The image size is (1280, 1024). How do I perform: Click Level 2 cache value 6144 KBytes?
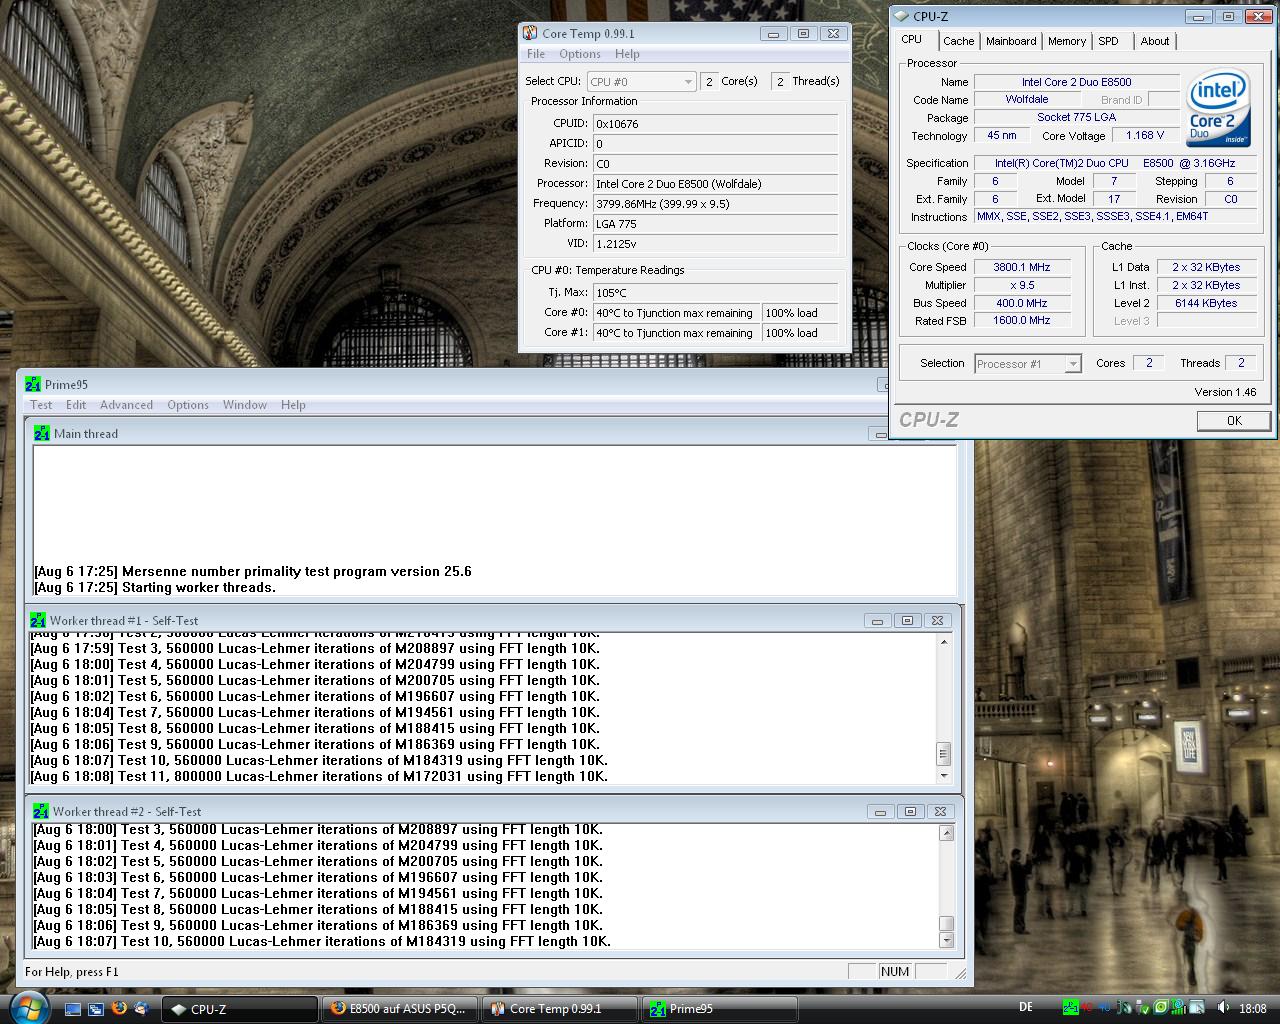pyautogui.click(x=1206, y=303)
